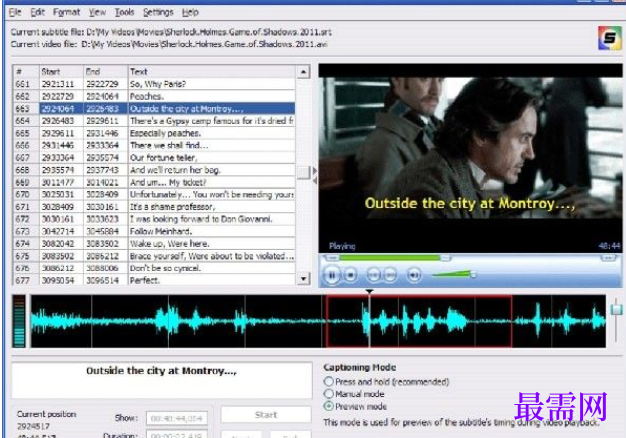Image resolution: width=626 pixels, height=438 pixels.
Task: Click the # column header
Action: [x=26, y=72]
